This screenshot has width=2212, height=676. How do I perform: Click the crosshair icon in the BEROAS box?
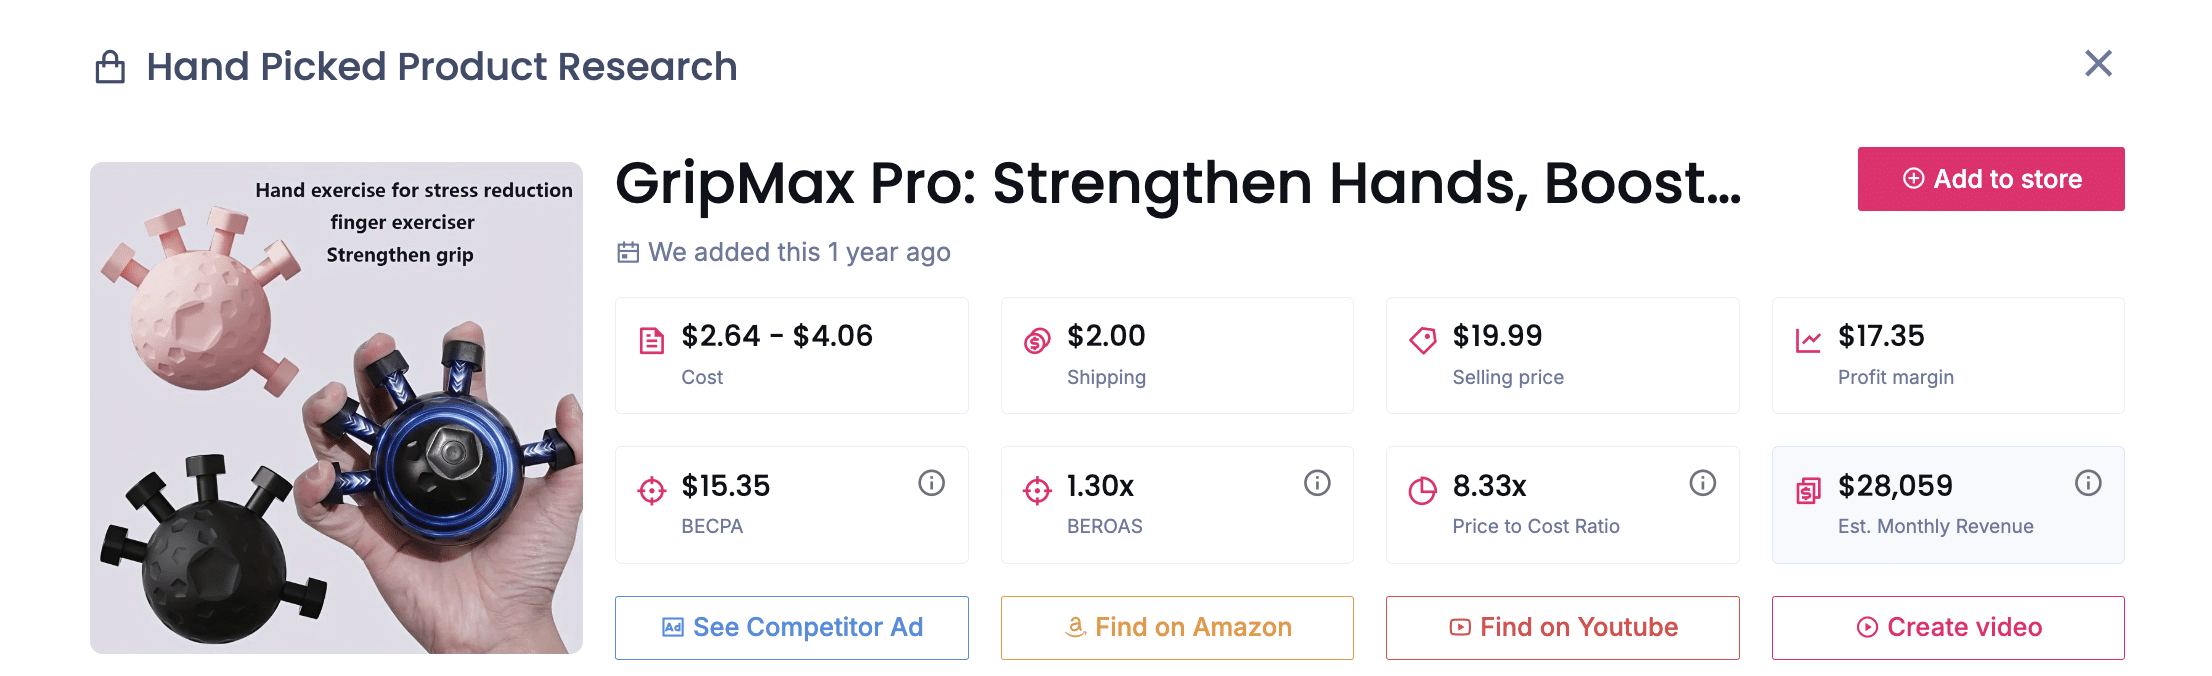pos(1037,489)
